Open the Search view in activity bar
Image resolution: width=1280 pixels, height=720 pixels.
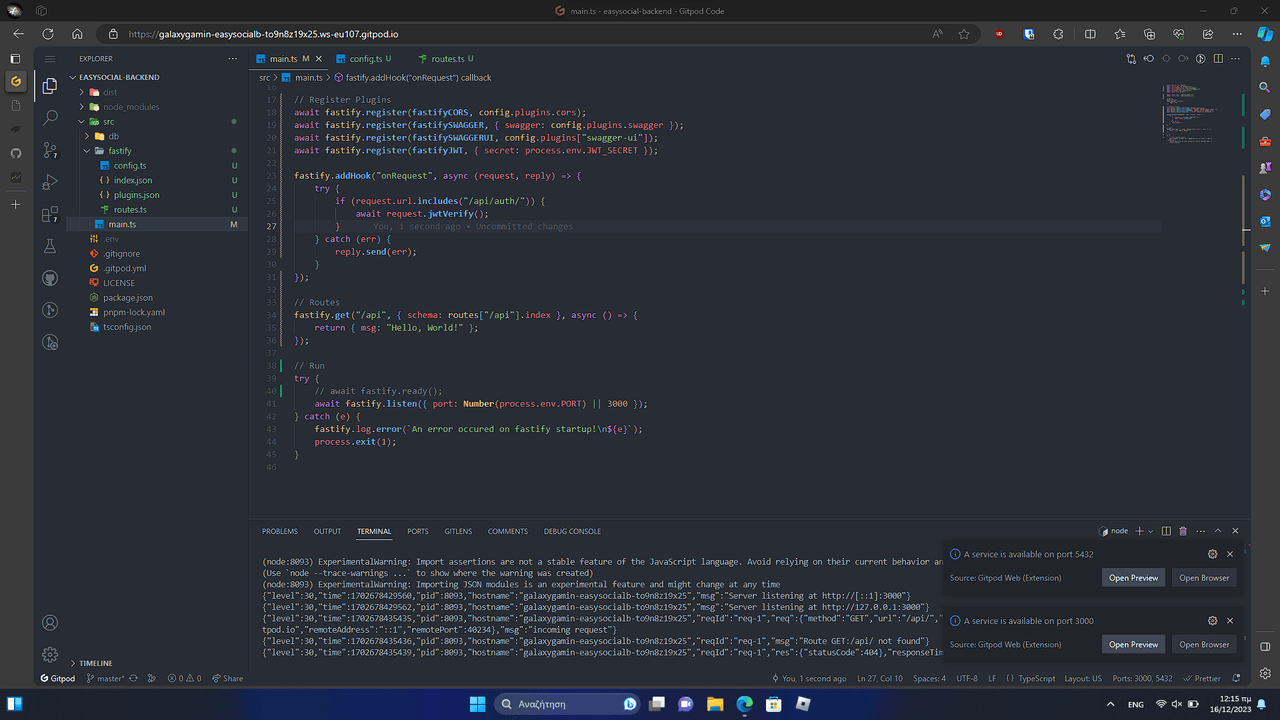pyautogui.click(x=50, y=118)
